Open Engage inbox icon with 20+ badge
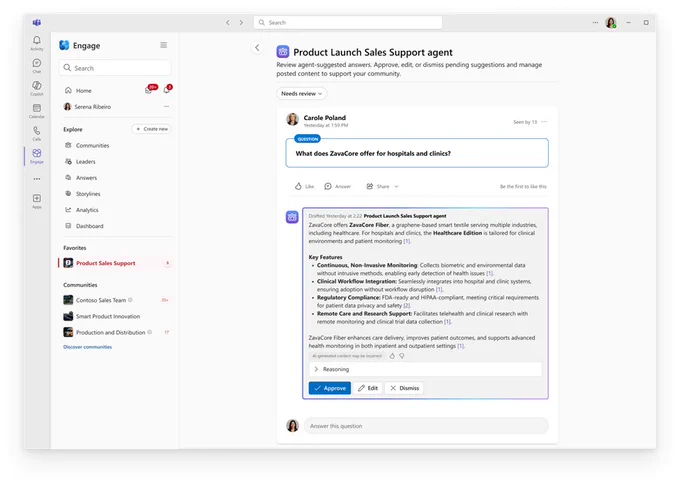The height and width of the screenshot is (483, 680). click(x=150, y=89)
